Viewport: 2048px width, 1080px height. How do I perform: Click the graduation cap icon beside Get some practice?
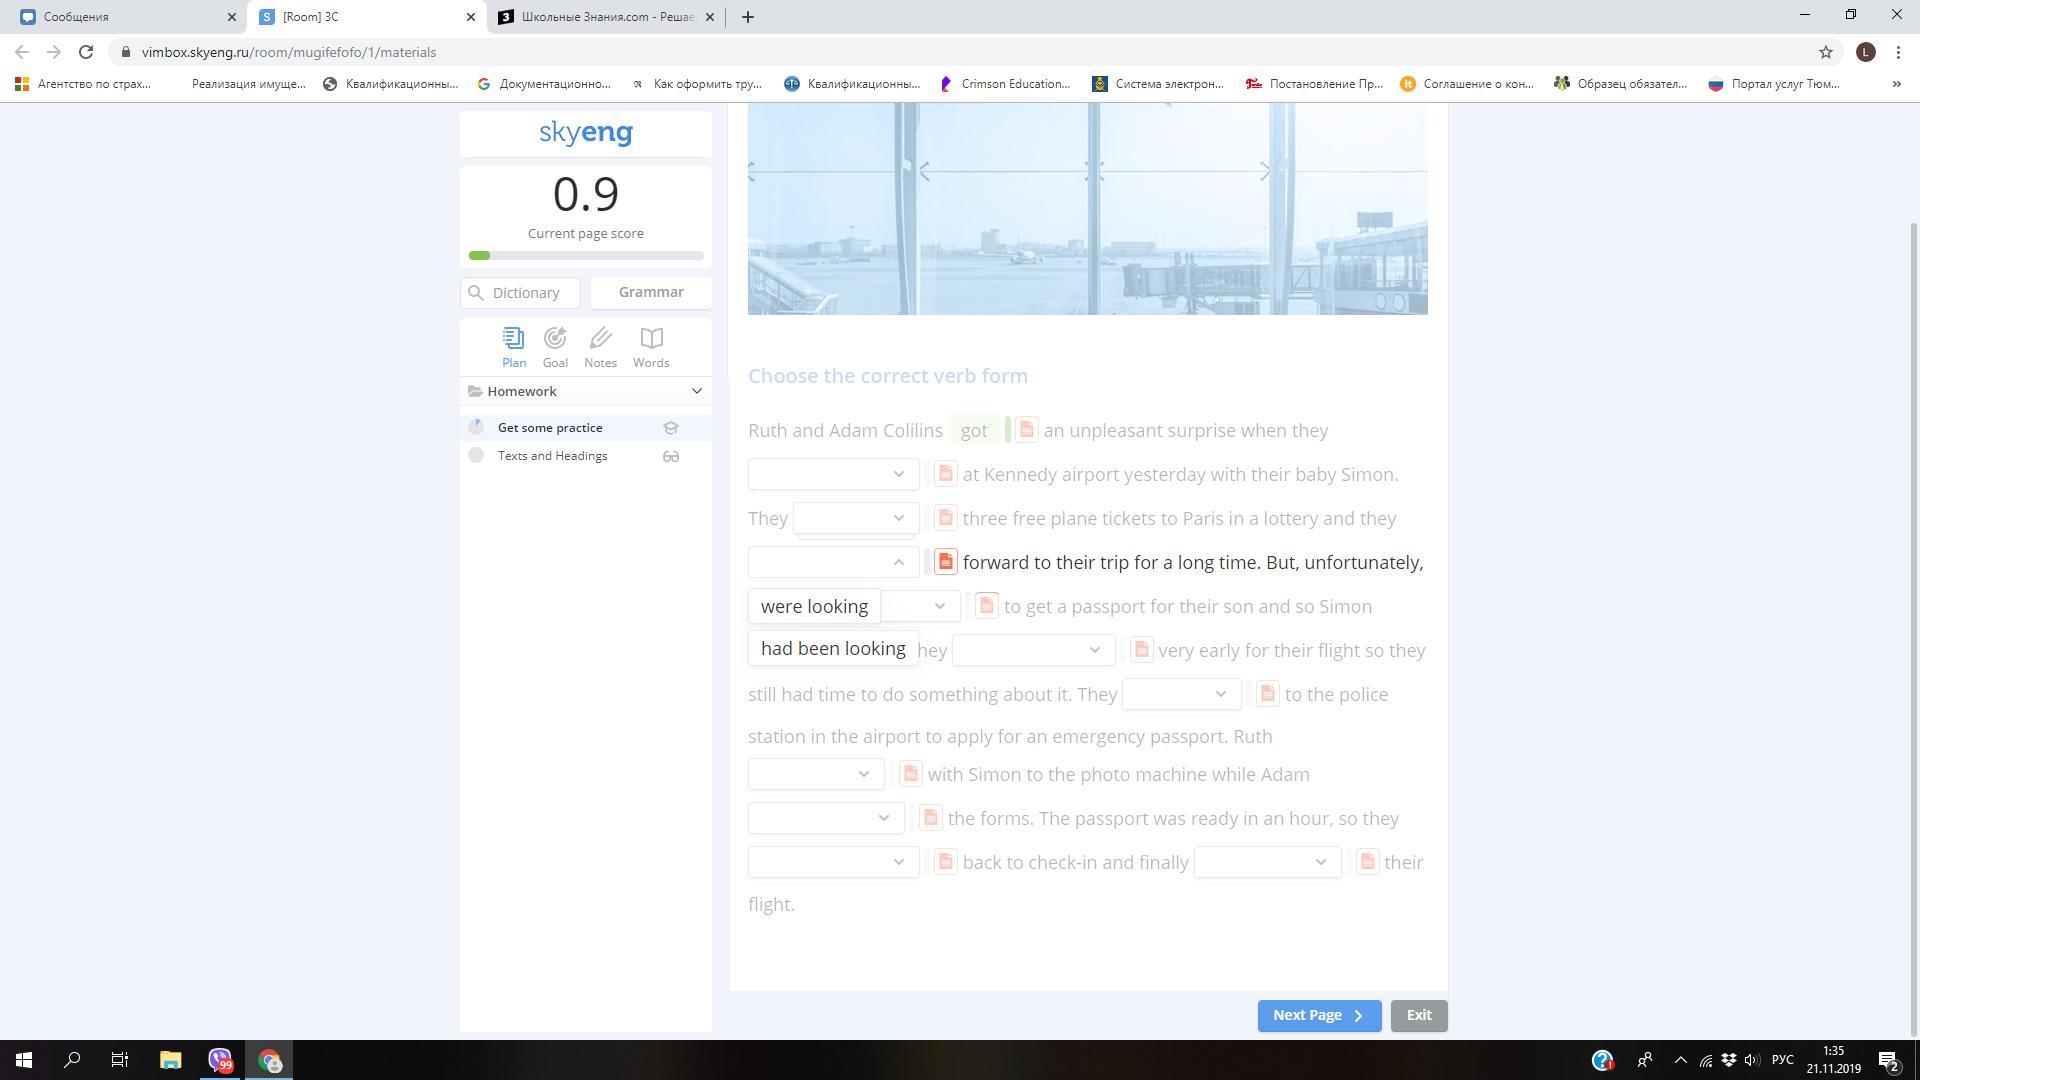pos(671,428)
